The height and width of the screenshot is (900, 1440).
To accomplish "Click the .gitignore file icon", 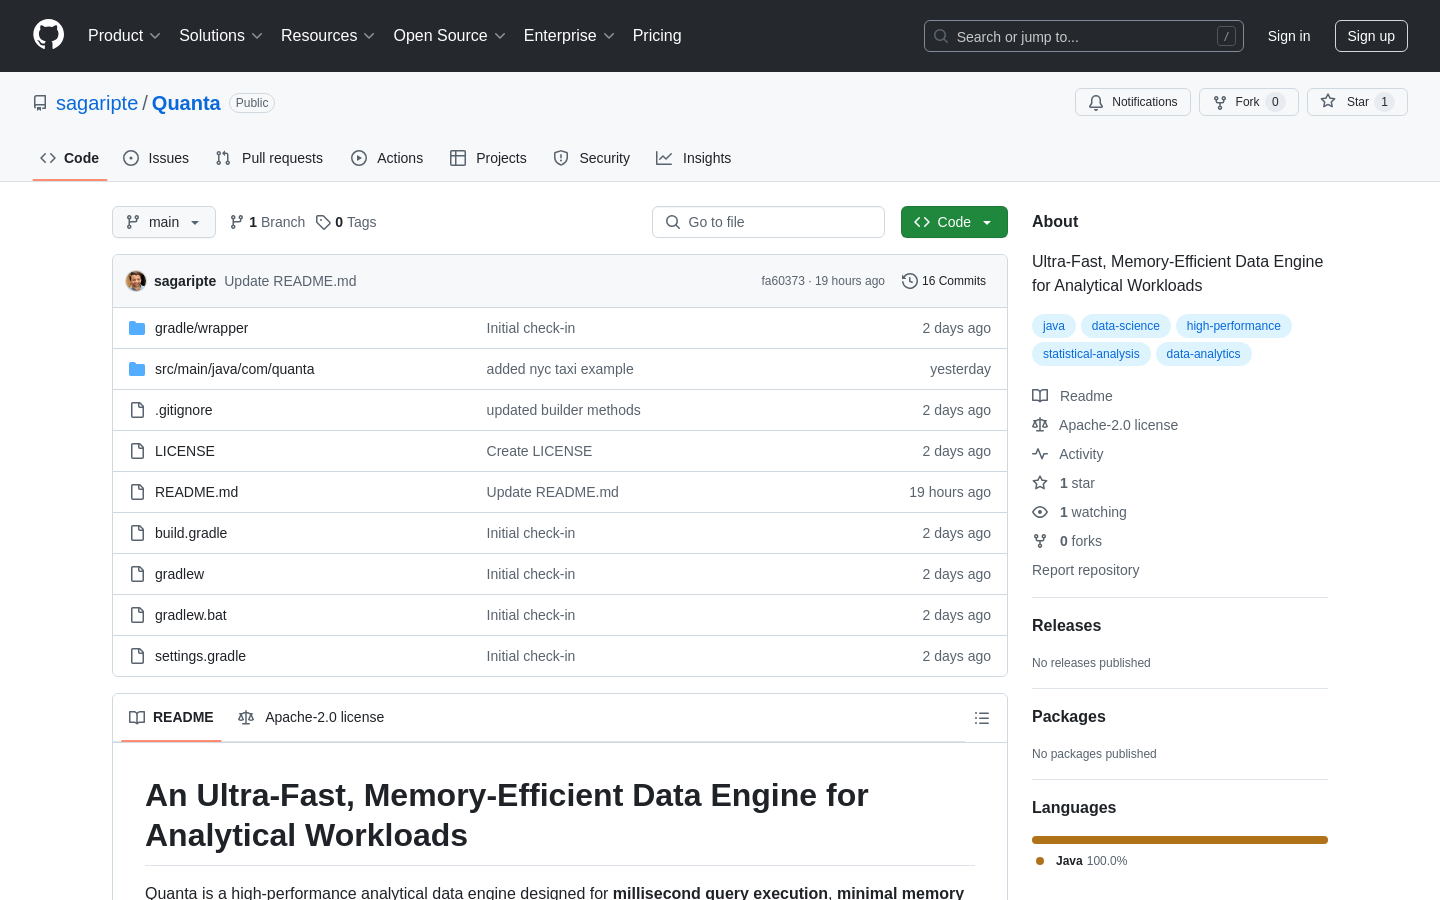I will pos(137,410).
